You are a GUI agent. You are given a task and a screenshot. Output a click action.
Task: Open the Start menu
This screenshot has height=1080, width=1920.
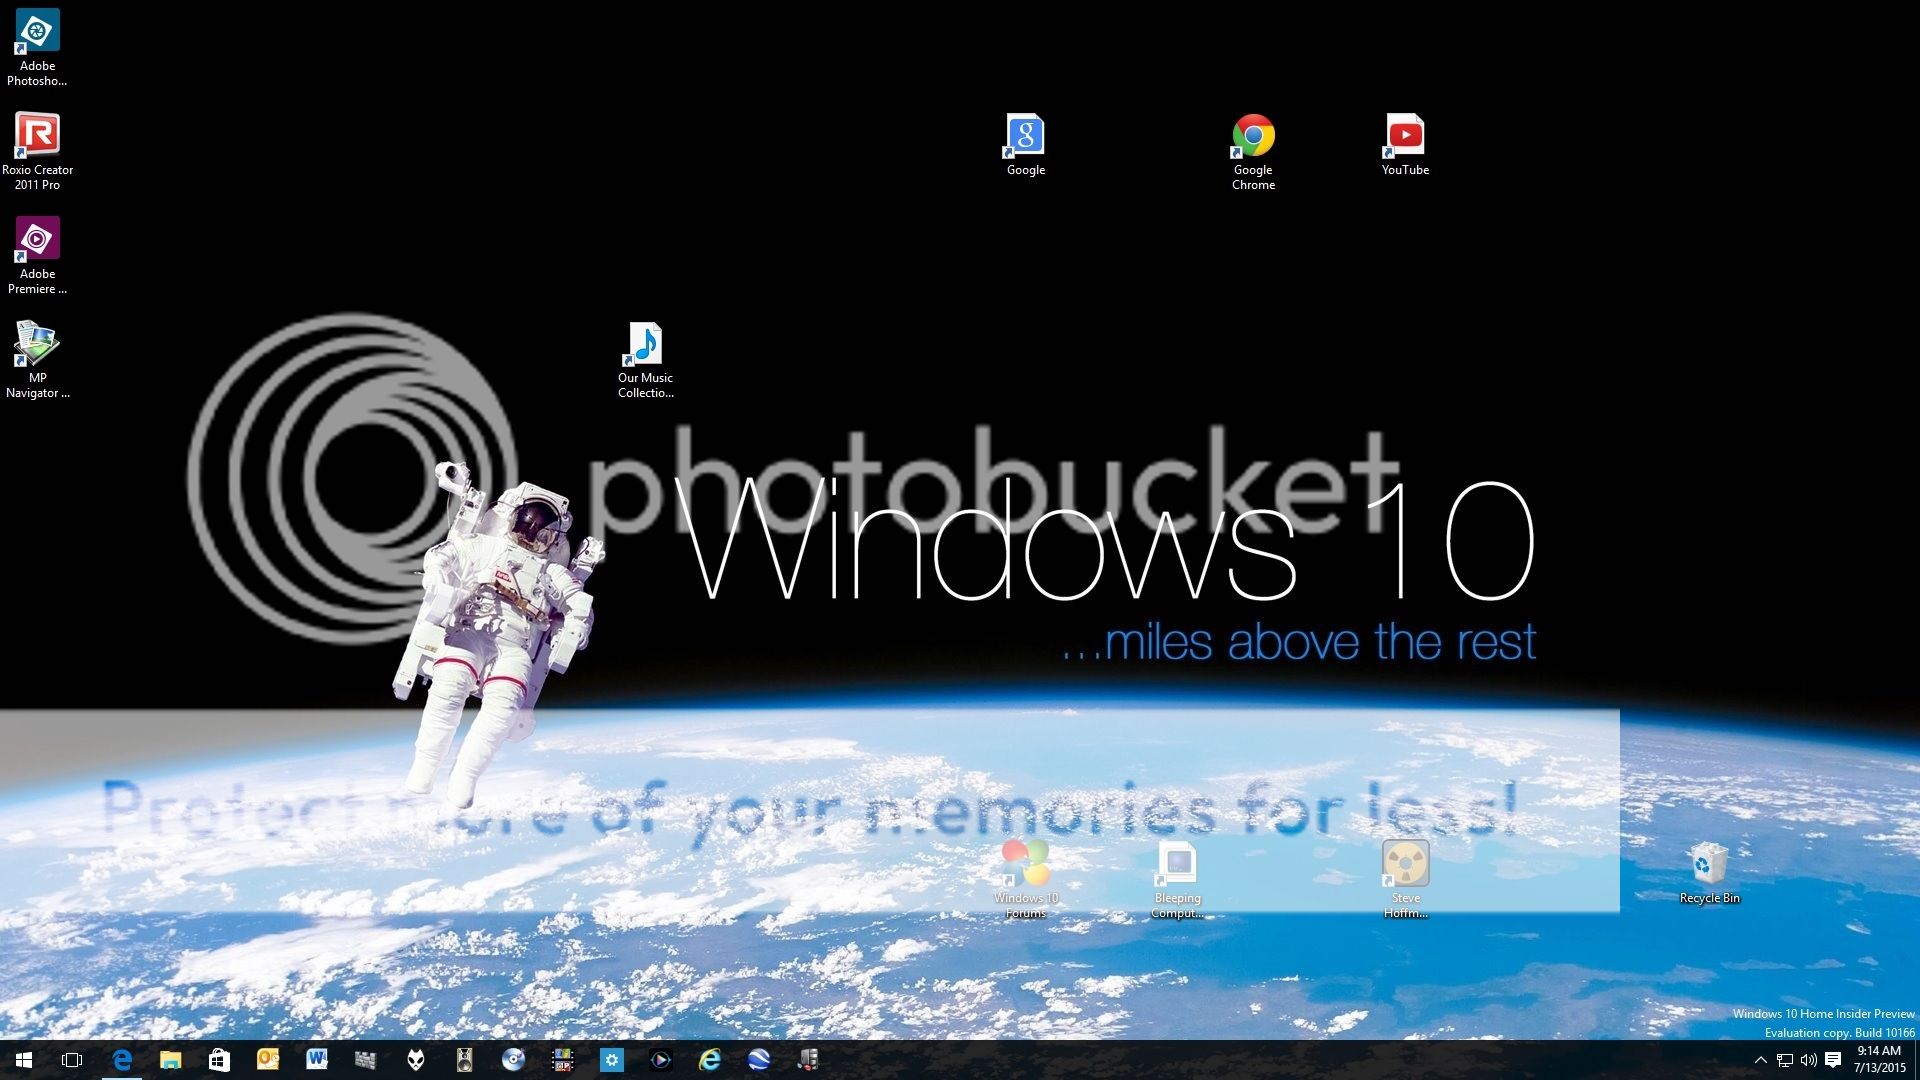click(22, 1060)
